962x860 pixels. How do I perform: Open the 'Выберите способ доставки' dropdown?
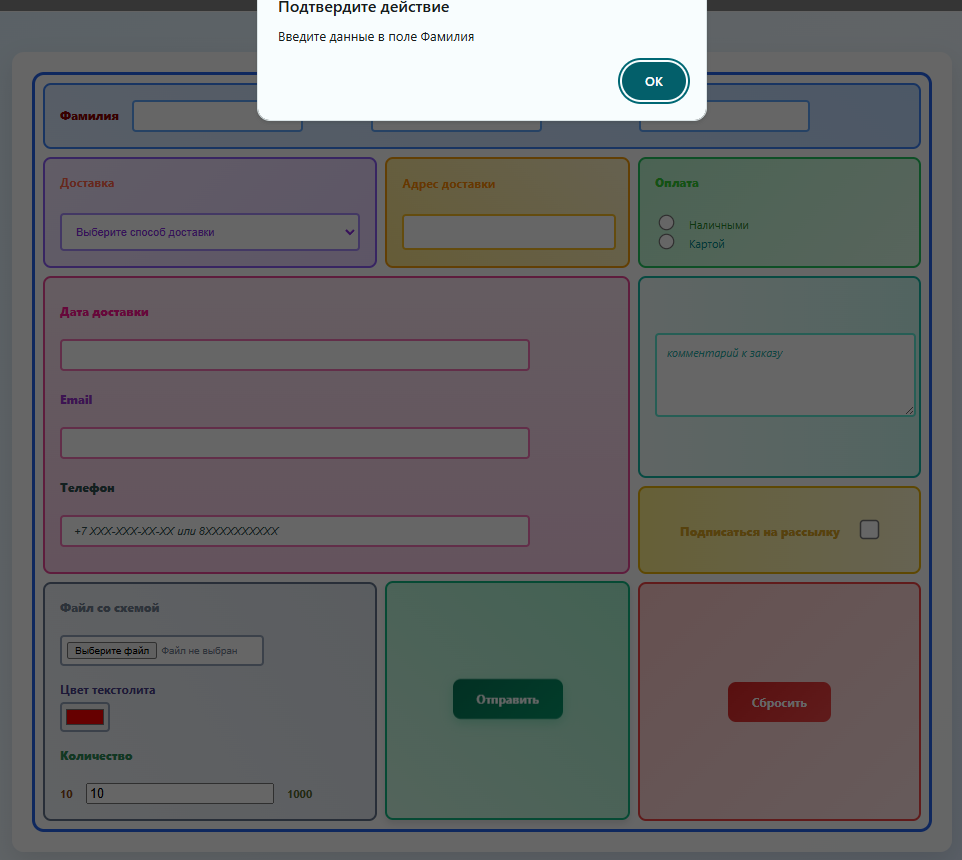[x=210, y=232]
